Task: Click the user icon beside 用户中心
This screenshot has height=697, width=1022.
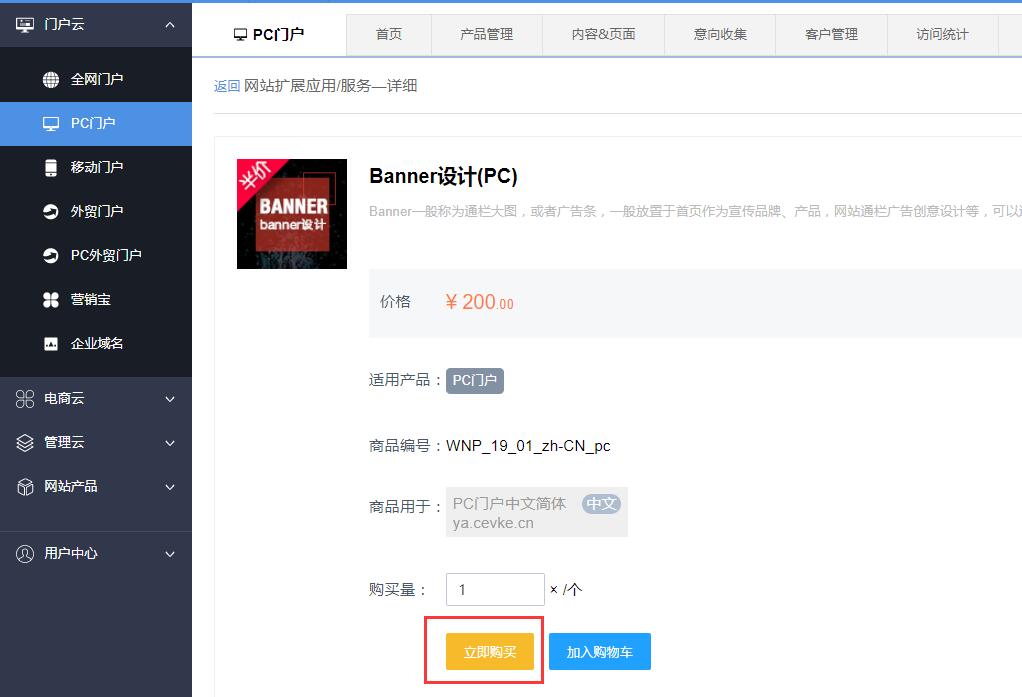Action: point(25,554)
